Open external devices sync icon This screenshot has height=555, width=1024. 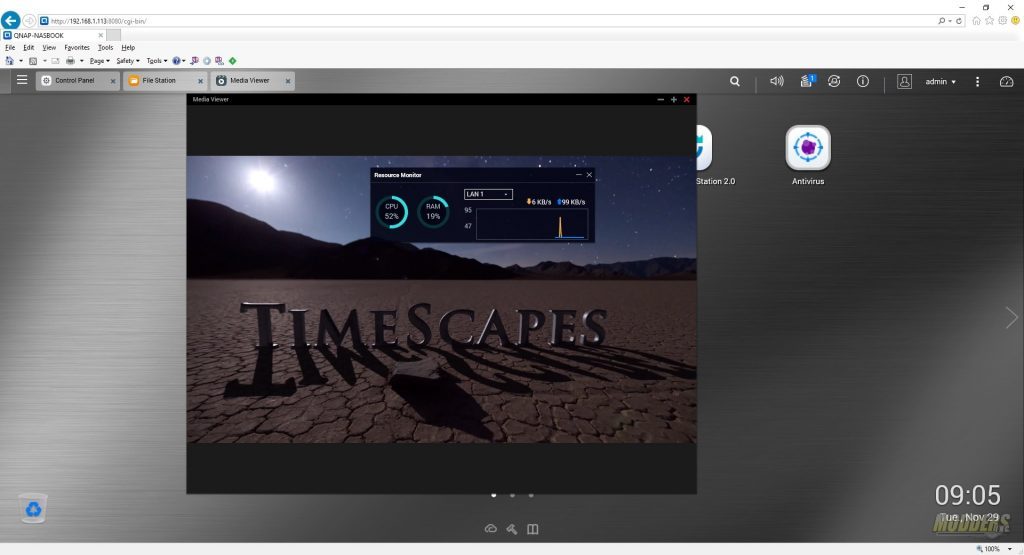tap(834, 81)
